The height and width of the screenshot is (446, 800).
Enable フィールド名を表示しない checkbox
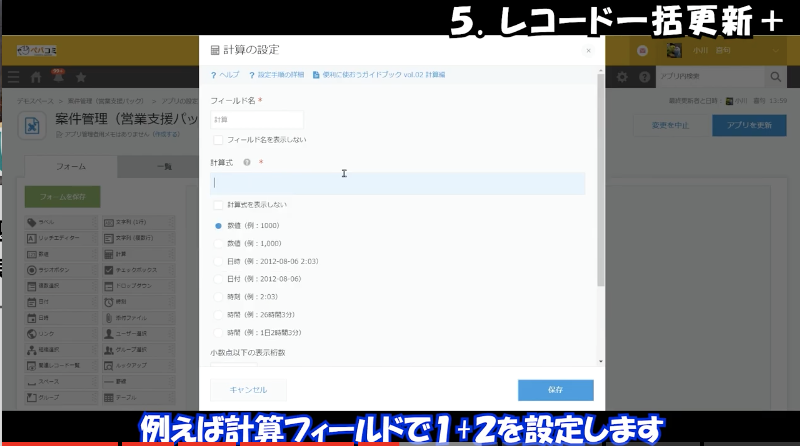click(219, 139)
